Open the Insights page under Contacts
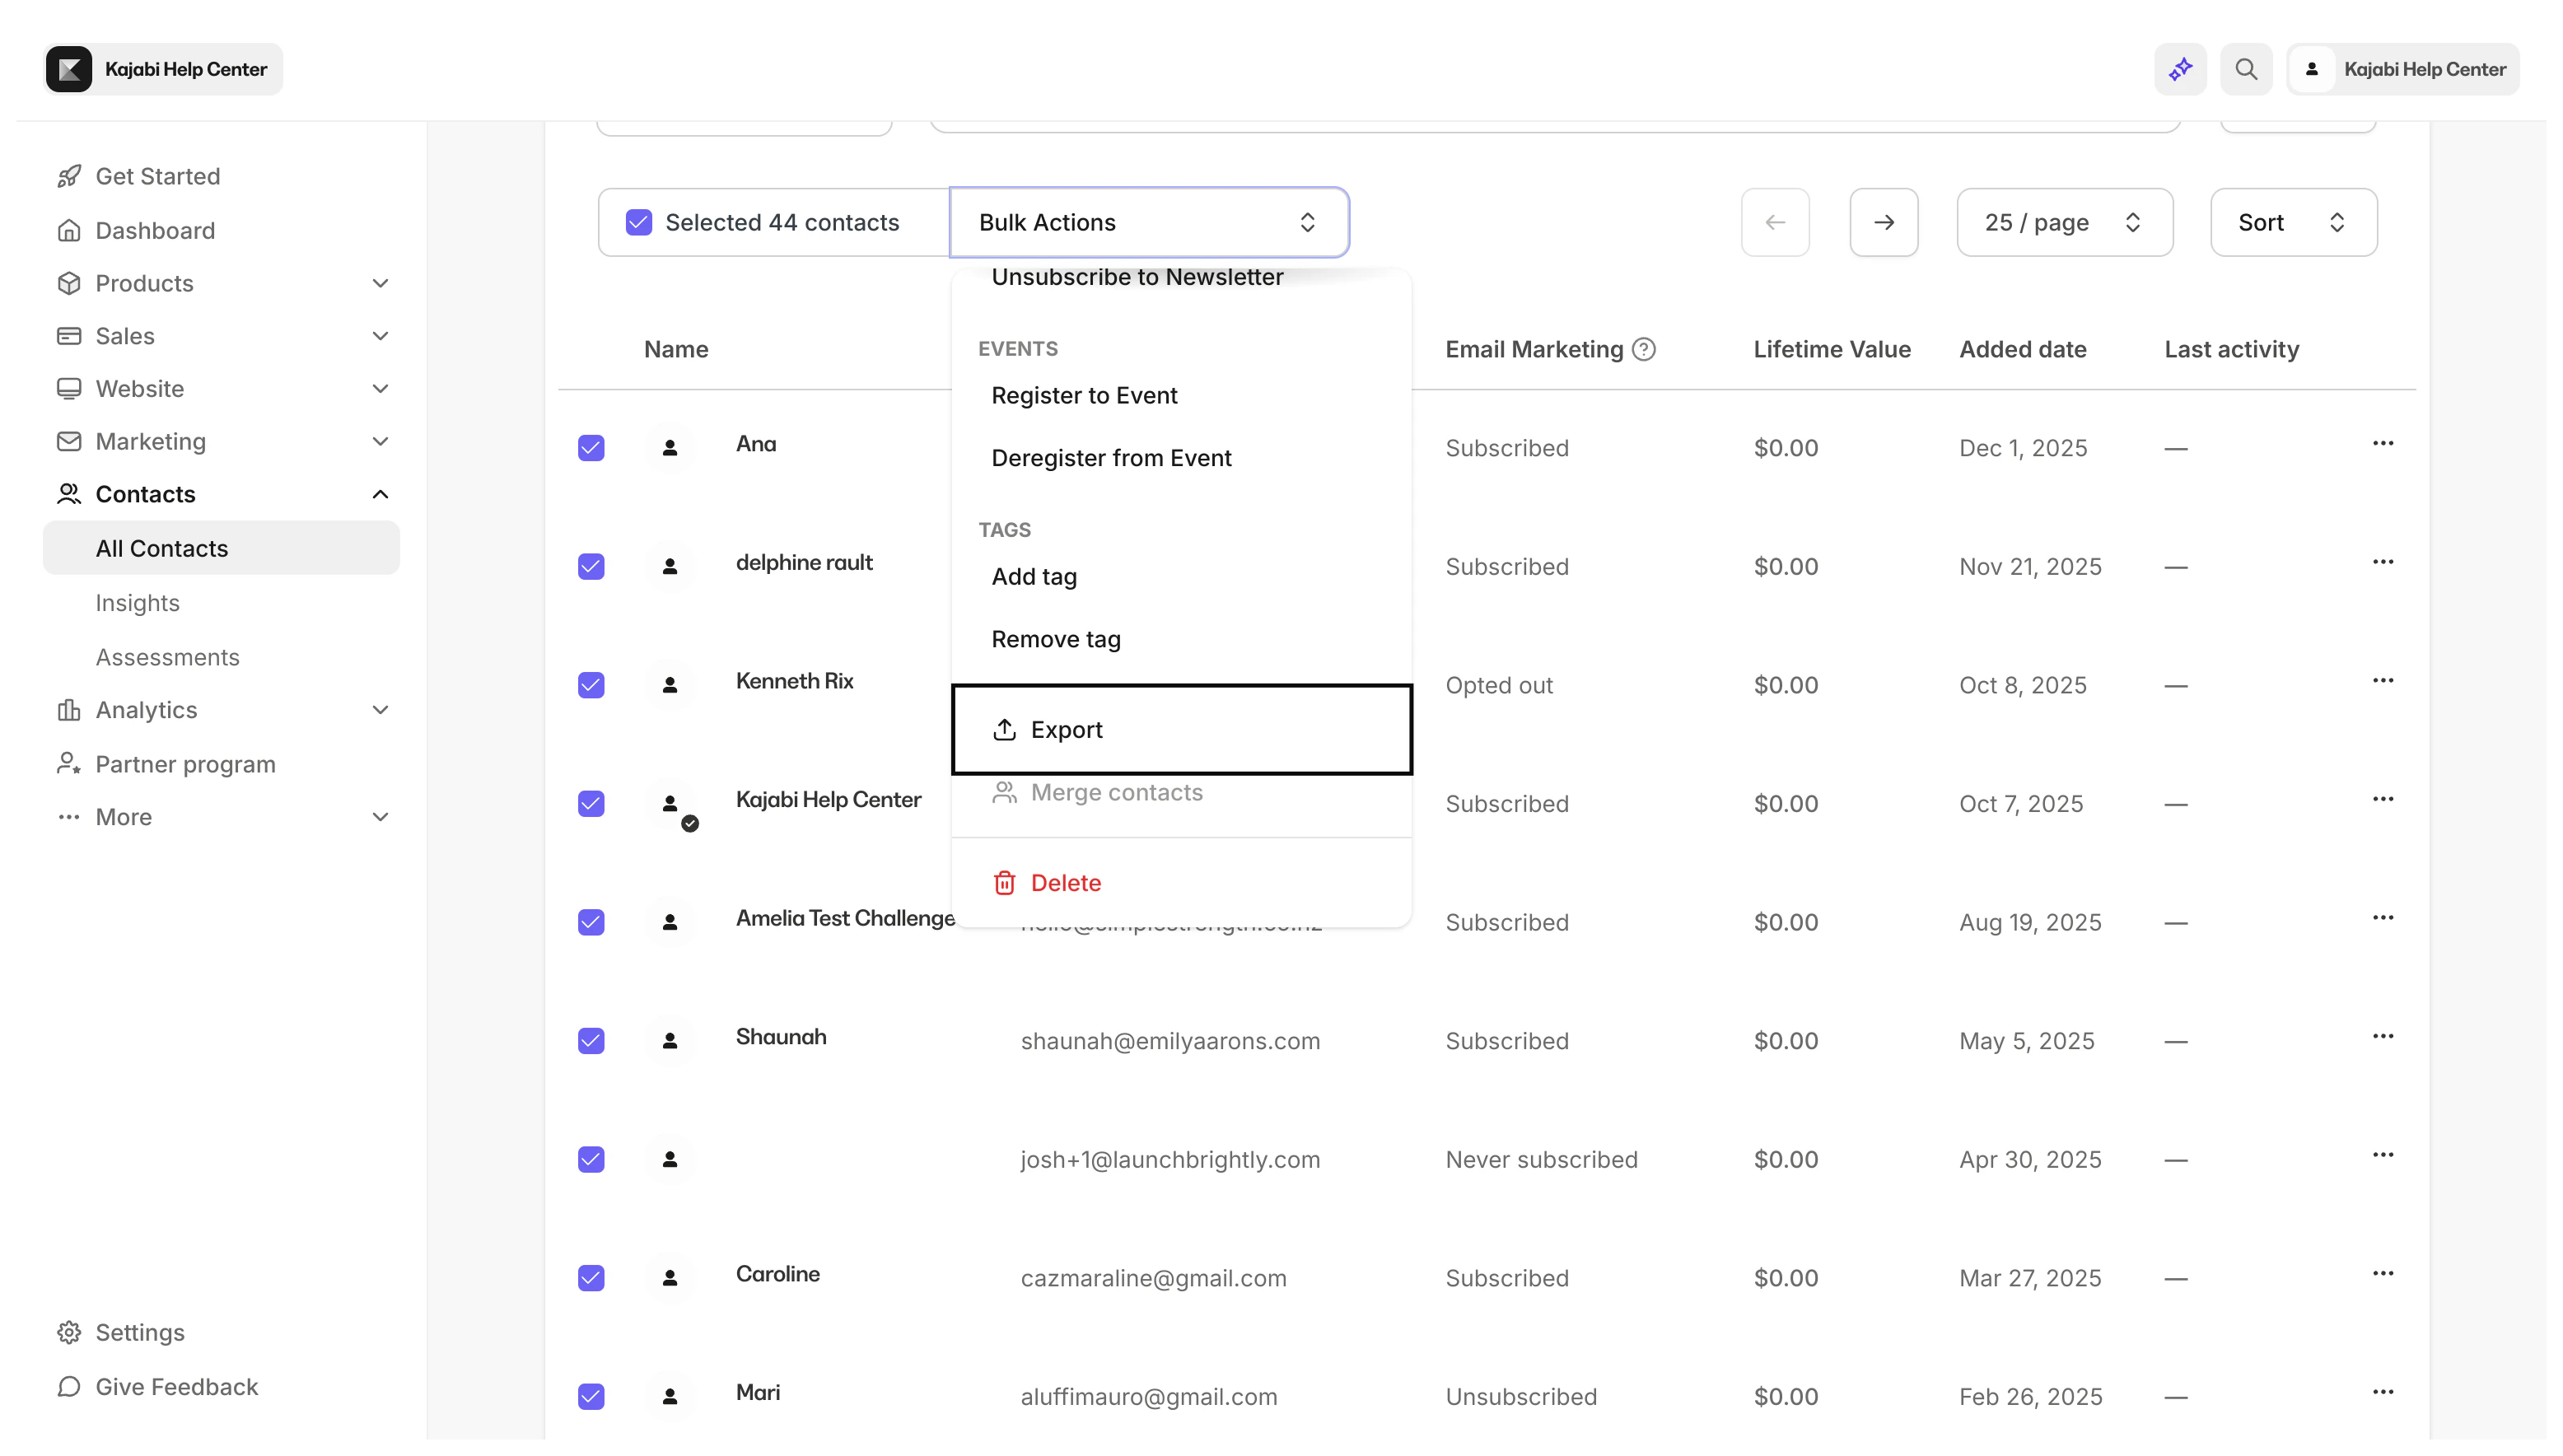The height and width of the screenshot is (1456, 2563). point(137,602)
